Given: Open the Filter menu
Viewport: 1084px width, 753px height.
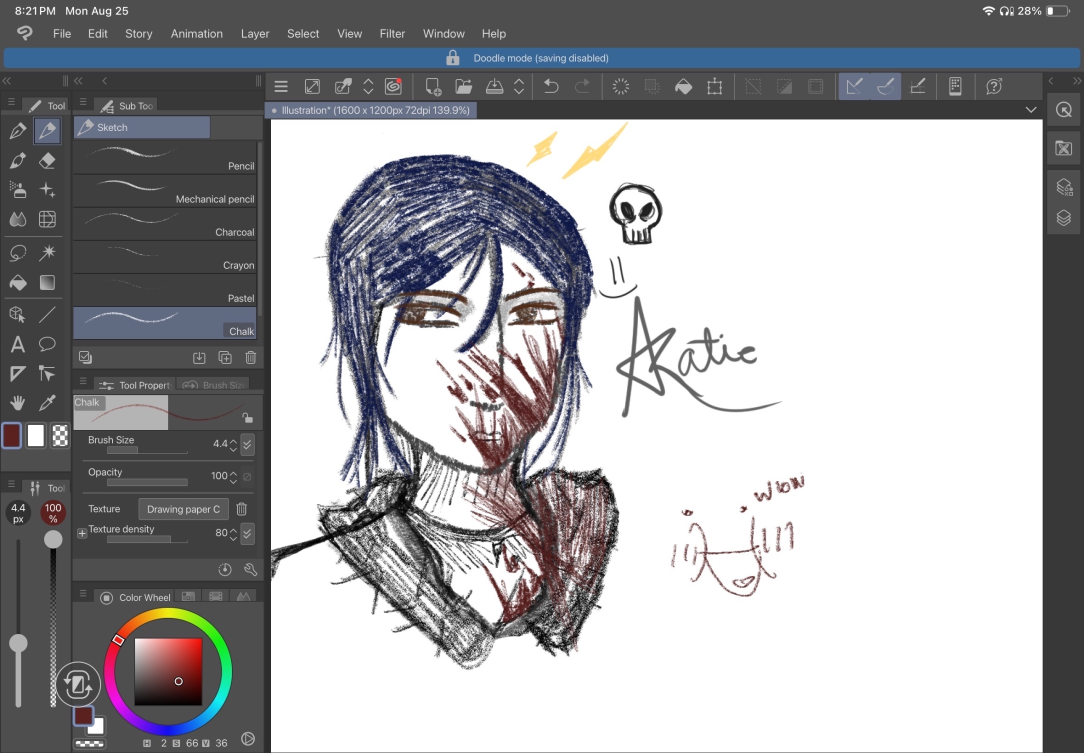Looking at the screenshot, I should [392, 33].
